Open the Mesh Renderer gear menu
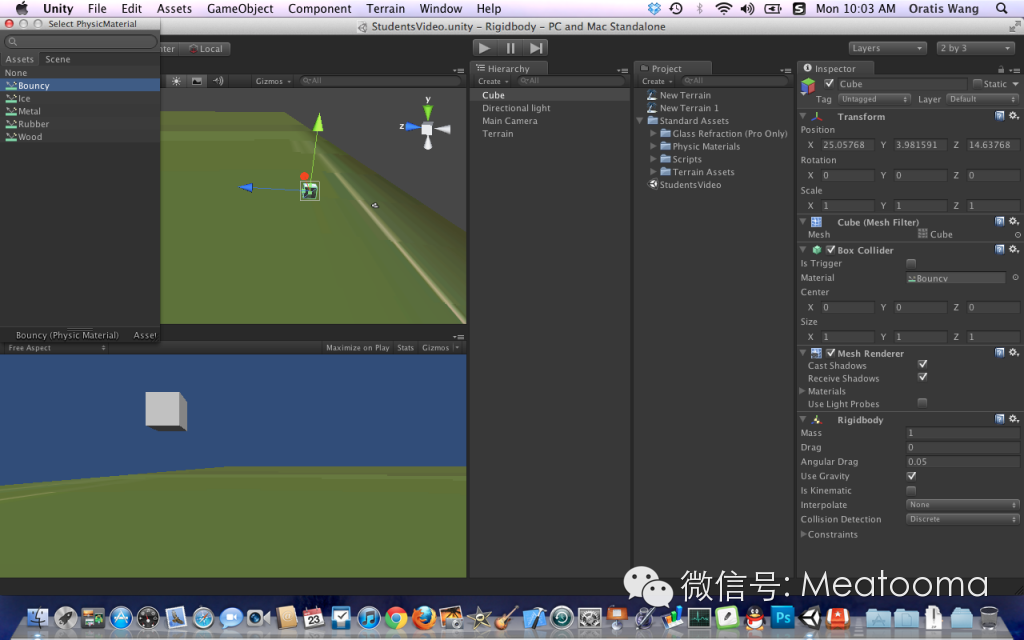1024x640 pixels. 1014,353
